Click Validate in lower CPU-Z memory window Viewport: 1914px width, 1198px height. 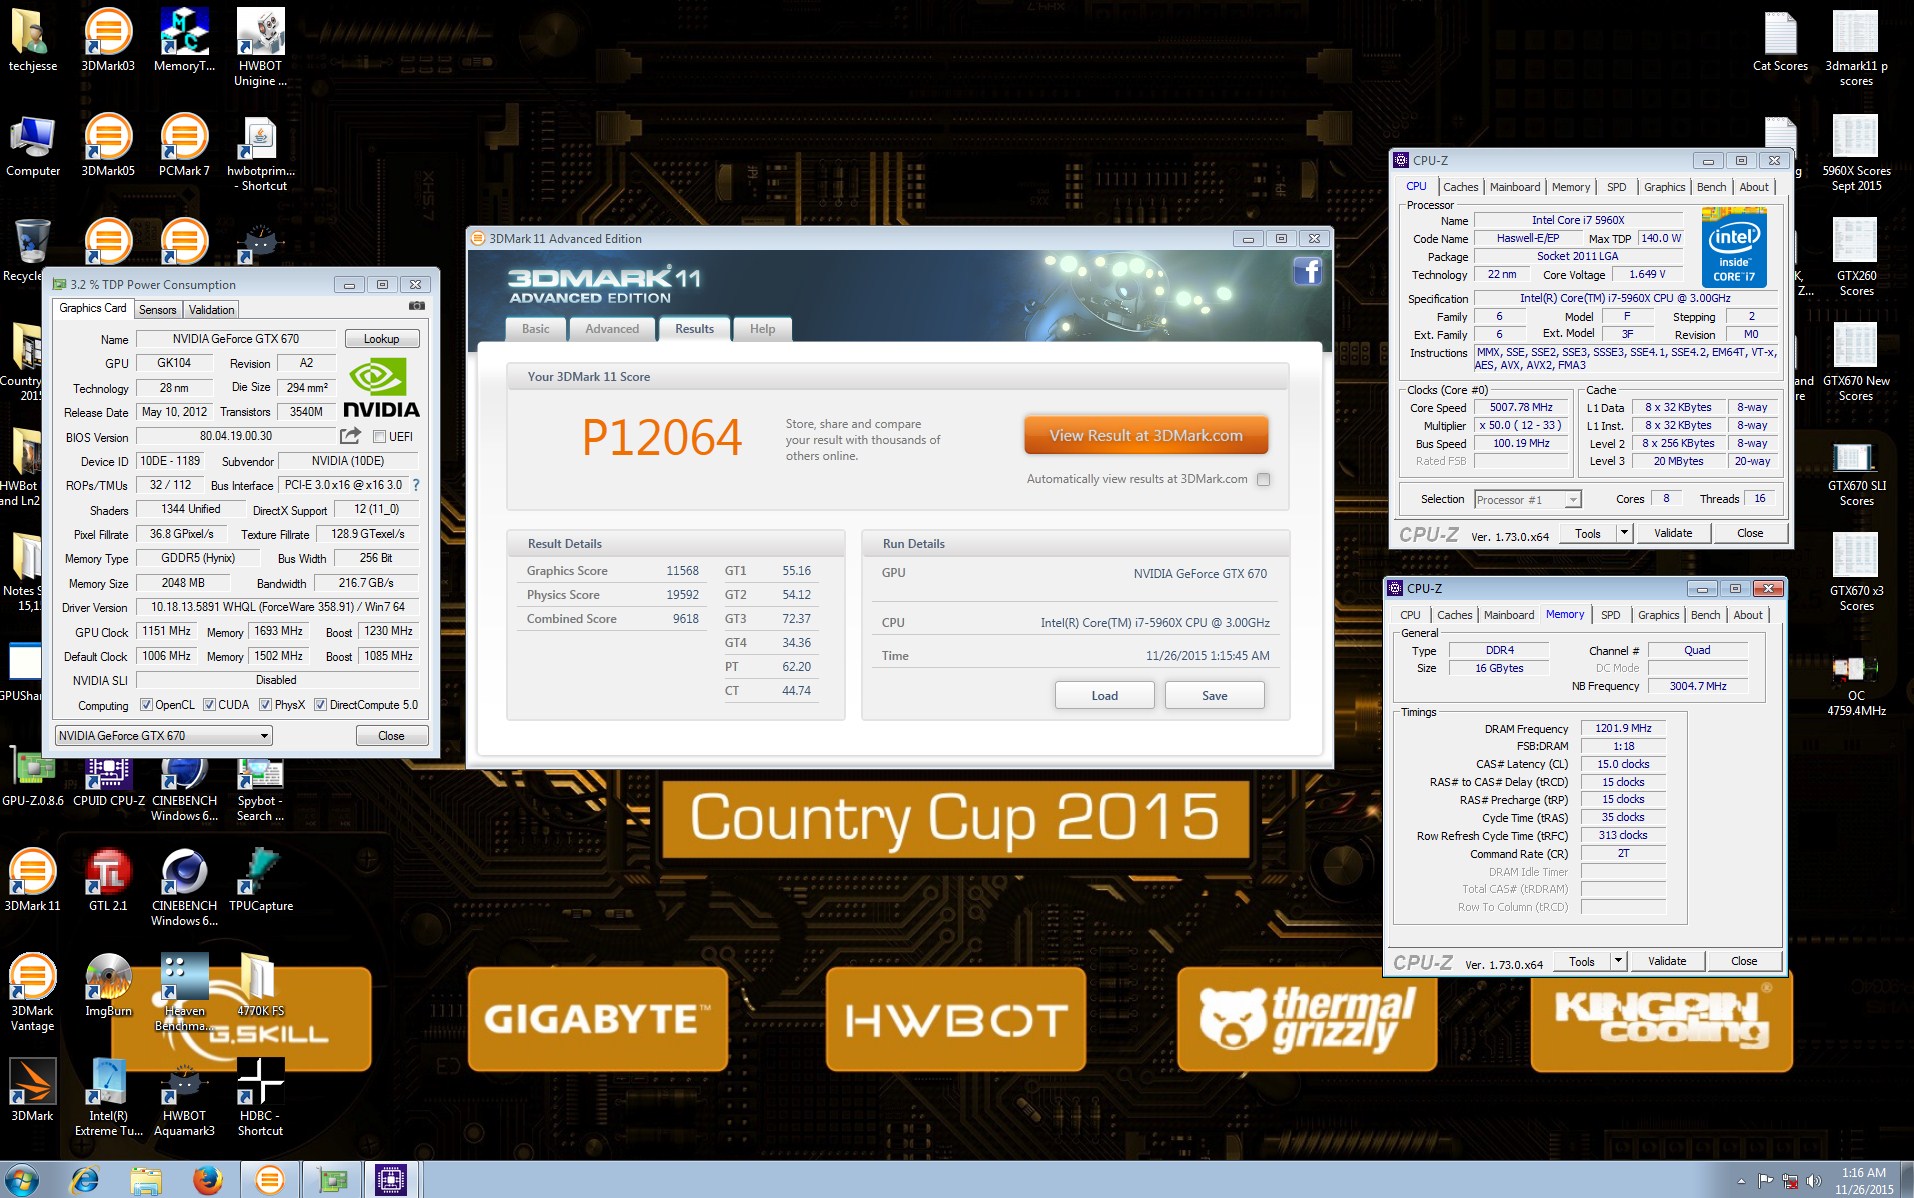tap(1666, 961)
